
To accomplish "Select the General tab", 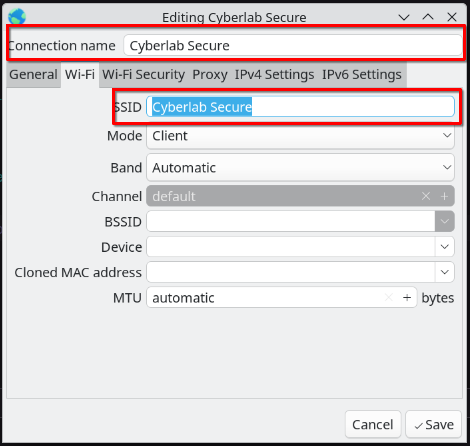I will point(33,74).
